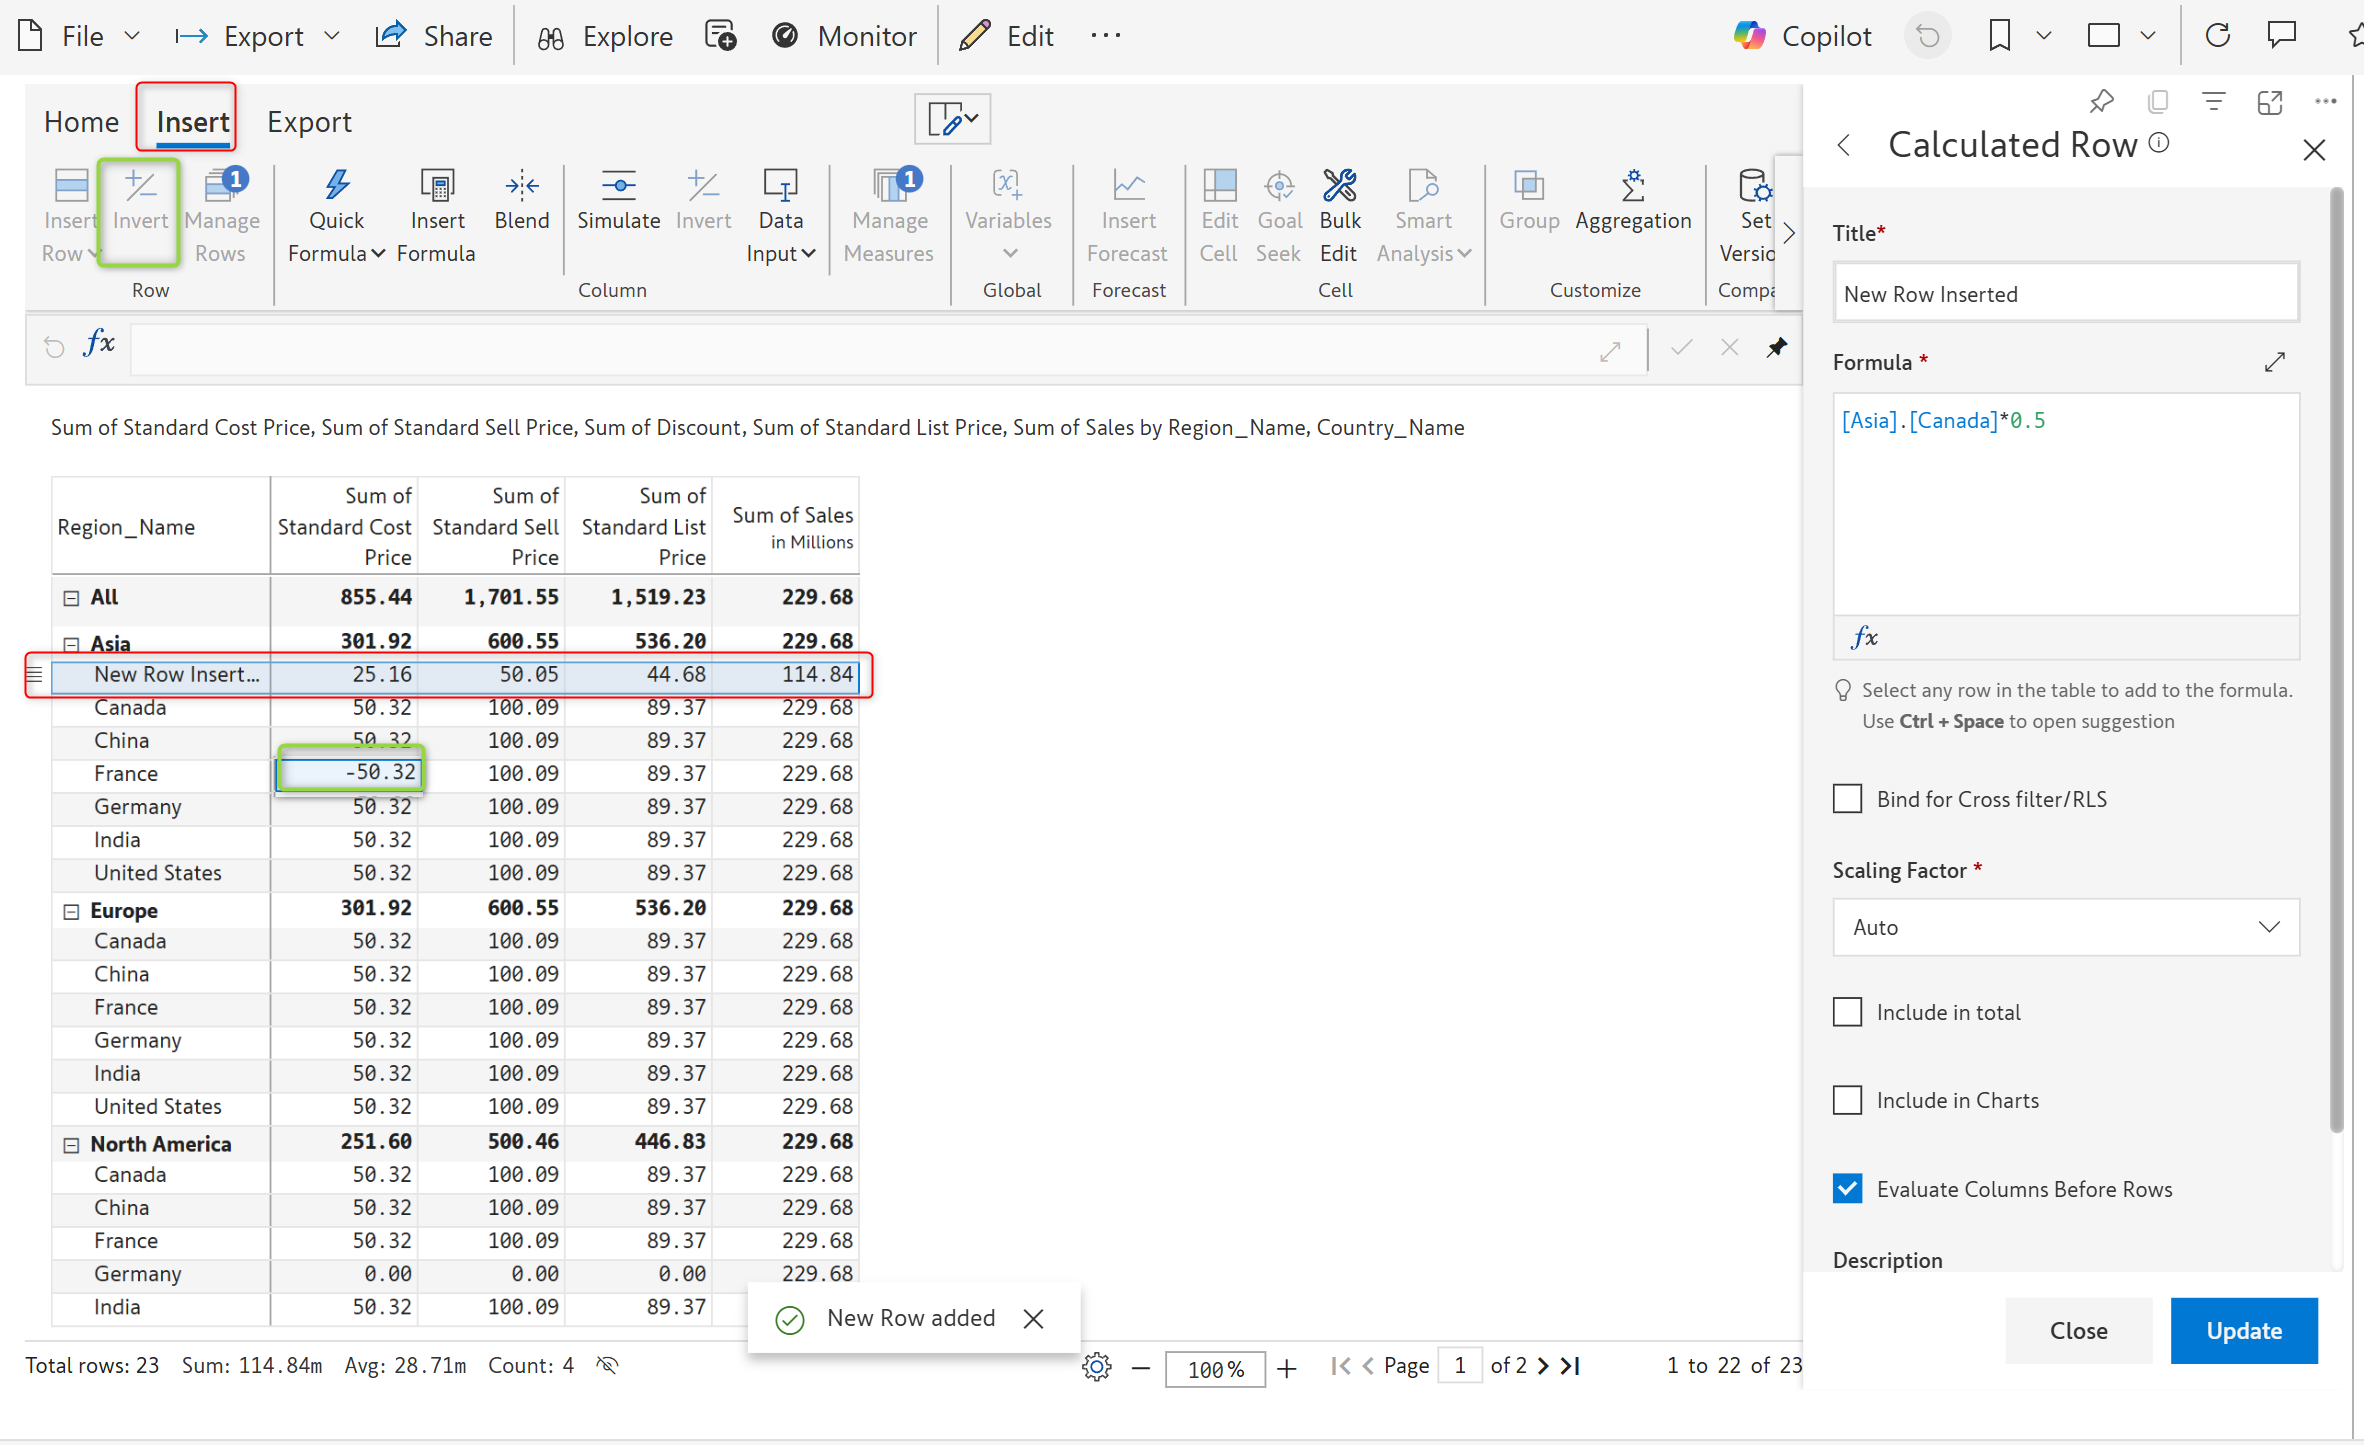Uncheck Evaluate Columns Before Rows
The width and height of the screenshot is (2364, 1445).
point(1847,1188)
